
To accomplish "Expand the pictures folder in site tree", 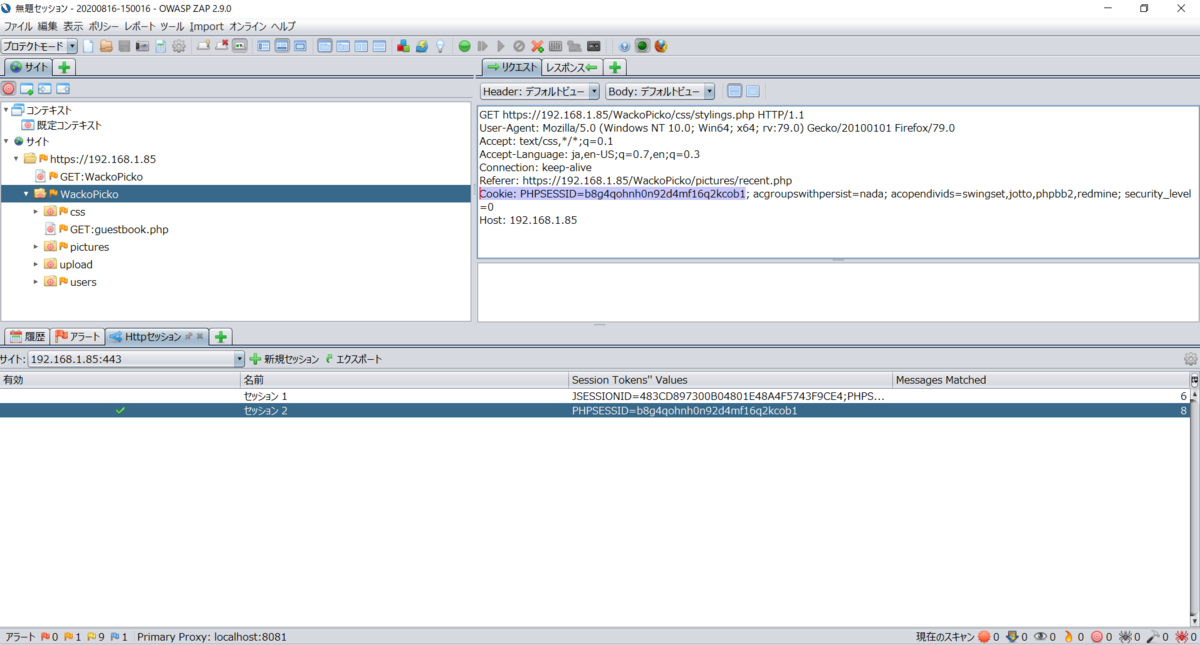I will [36, 247].
